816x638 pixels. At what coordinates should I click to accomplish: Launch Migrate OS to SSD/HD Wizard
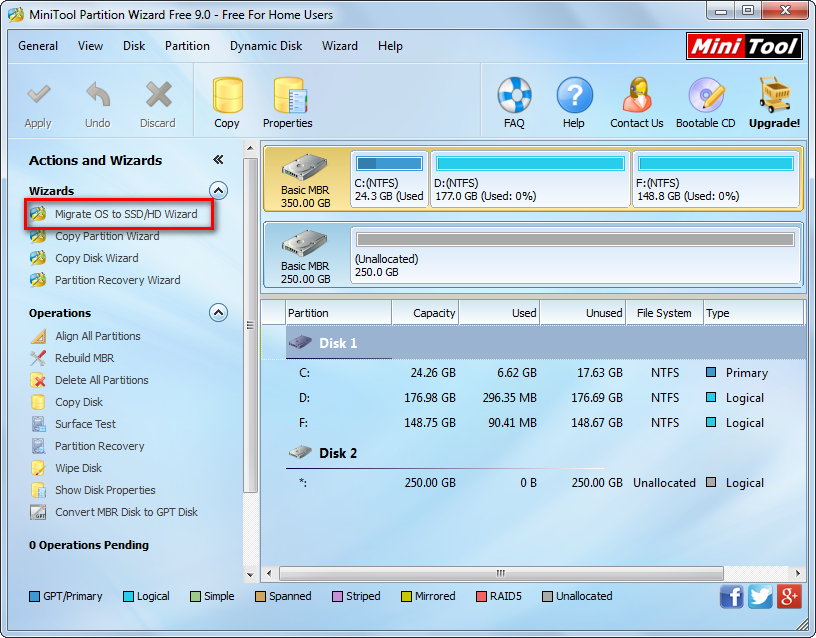pos(126,214)
